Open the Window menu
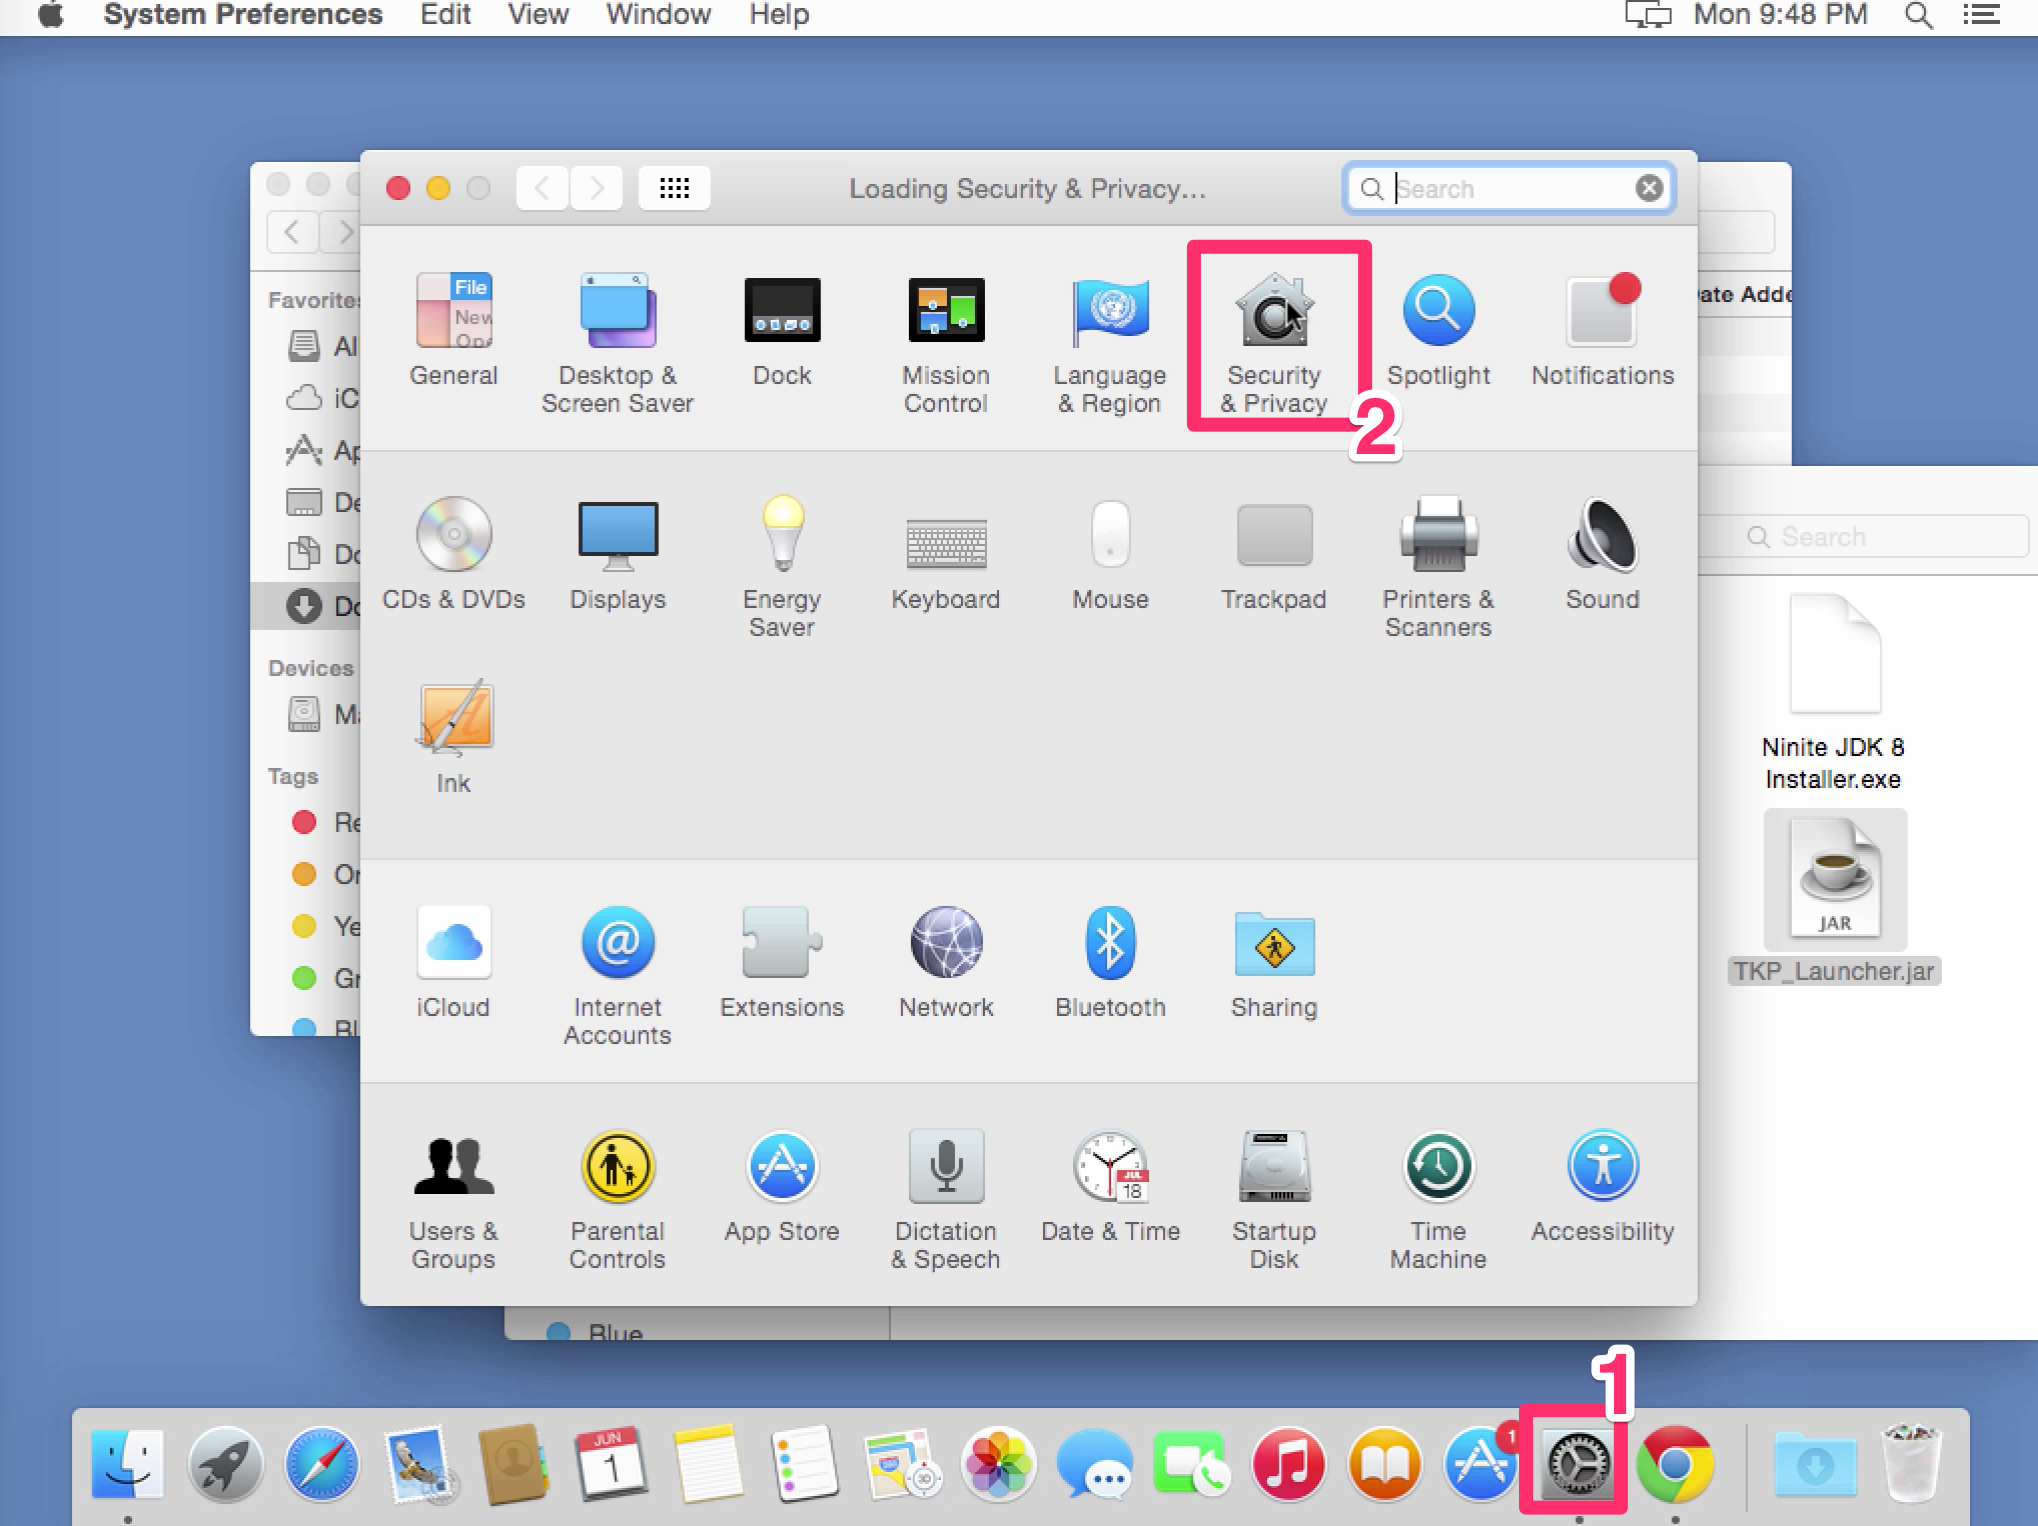Viewport: 2038px width, 1526px height. 658,15
